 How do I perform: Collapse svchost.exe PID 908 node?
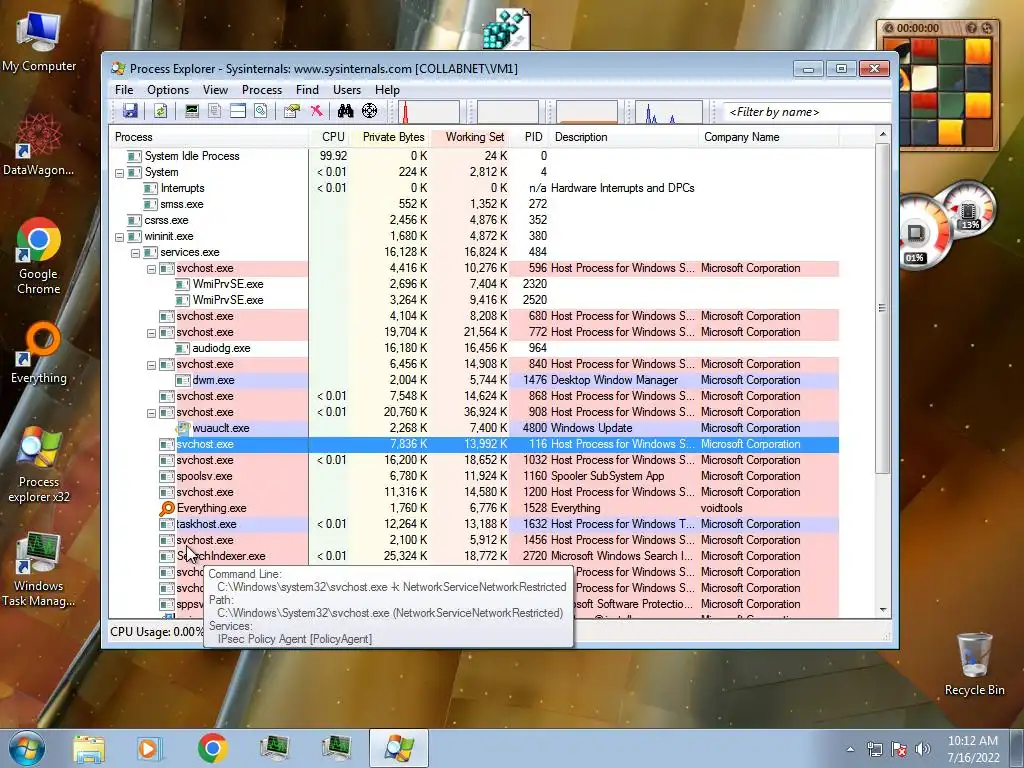tap(152, 413)
